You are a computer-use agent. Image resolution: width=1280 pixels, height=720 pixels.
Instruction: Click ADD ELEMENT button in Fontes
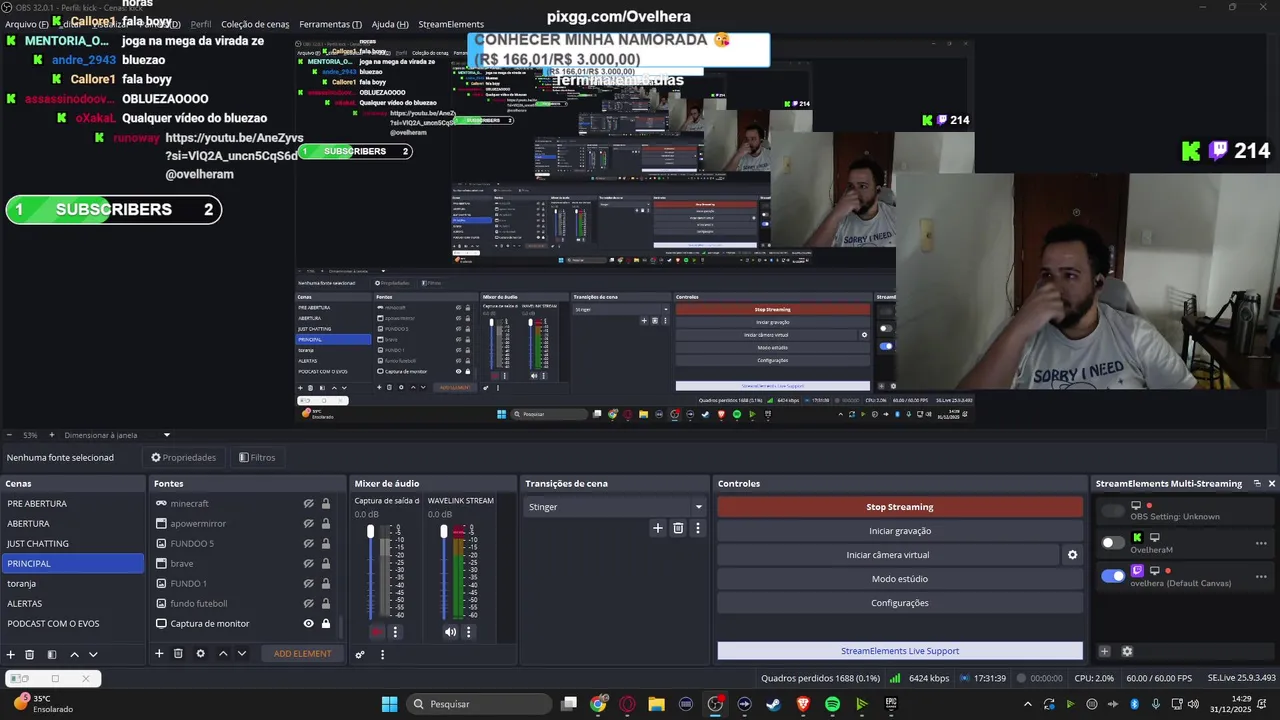[303, 654]
